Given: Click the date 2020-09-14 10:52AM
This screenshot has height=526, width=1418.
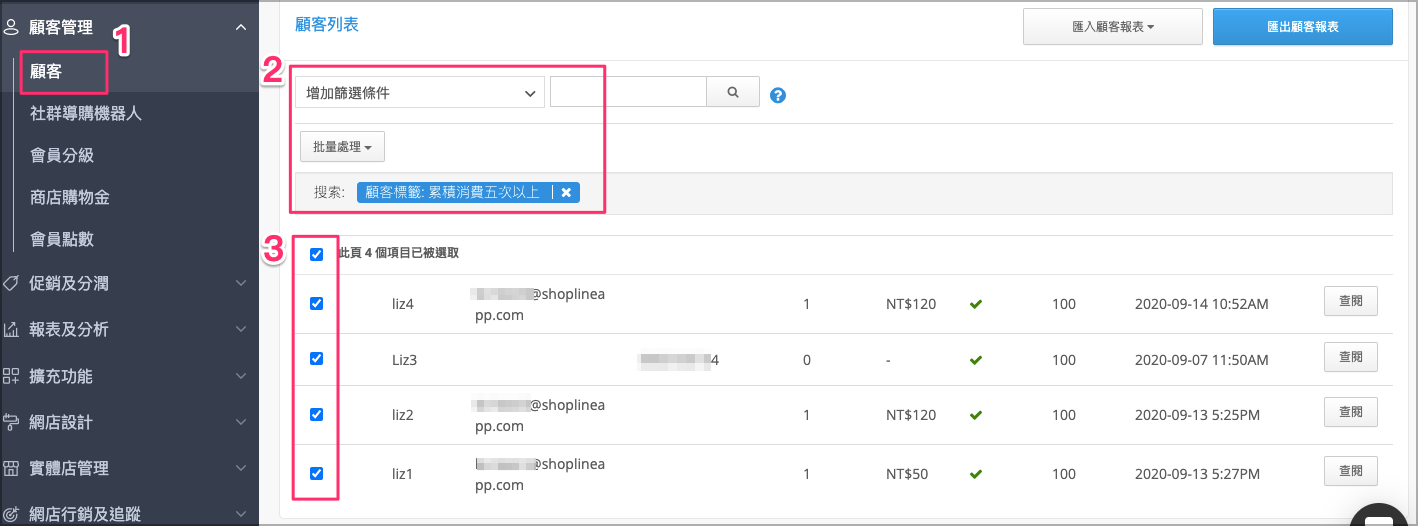Looking at the screenshot, I should pos(1202,304).
